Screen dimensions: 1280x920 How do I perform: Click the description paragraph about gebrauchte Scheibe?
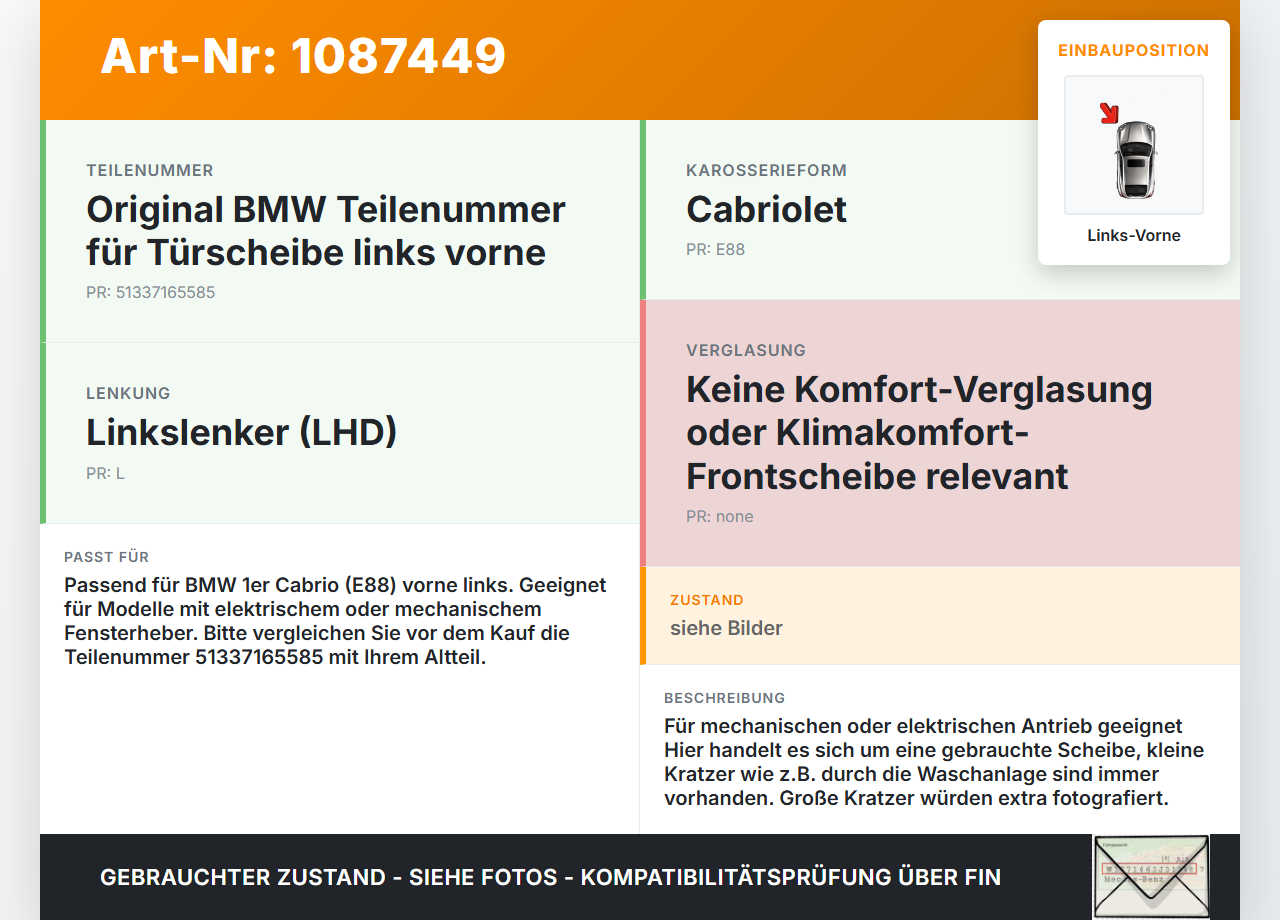(x=934, y=762)
